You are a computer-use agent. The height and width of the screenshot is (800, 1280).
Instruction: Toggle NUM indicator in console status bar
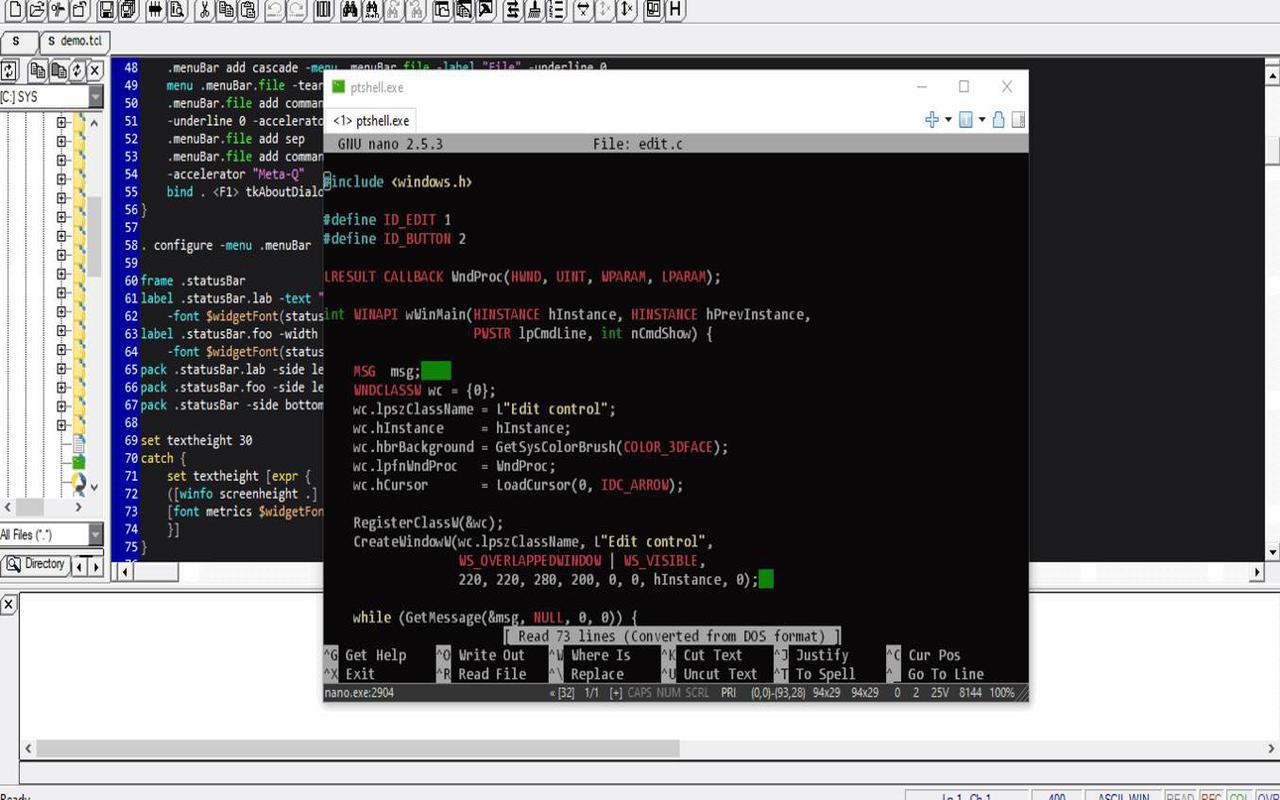point(668,692)
